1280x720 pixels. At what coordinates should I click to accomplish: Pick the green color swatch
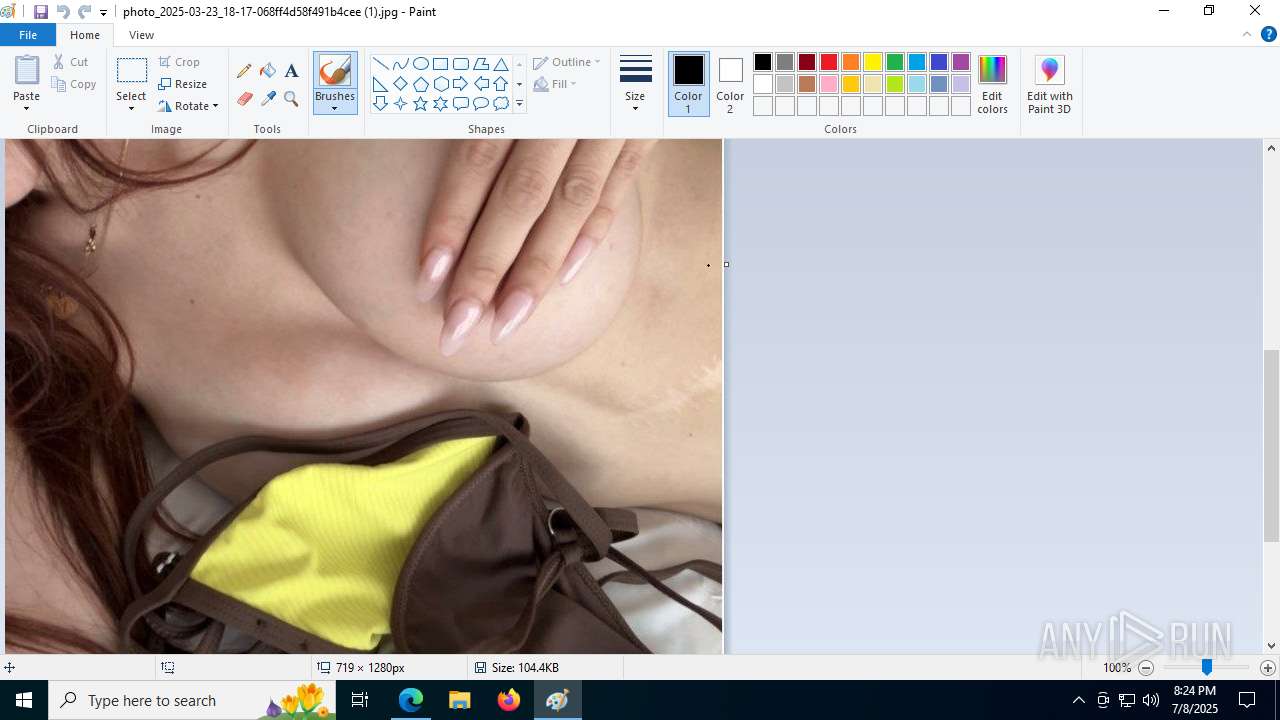click(895, 62)
